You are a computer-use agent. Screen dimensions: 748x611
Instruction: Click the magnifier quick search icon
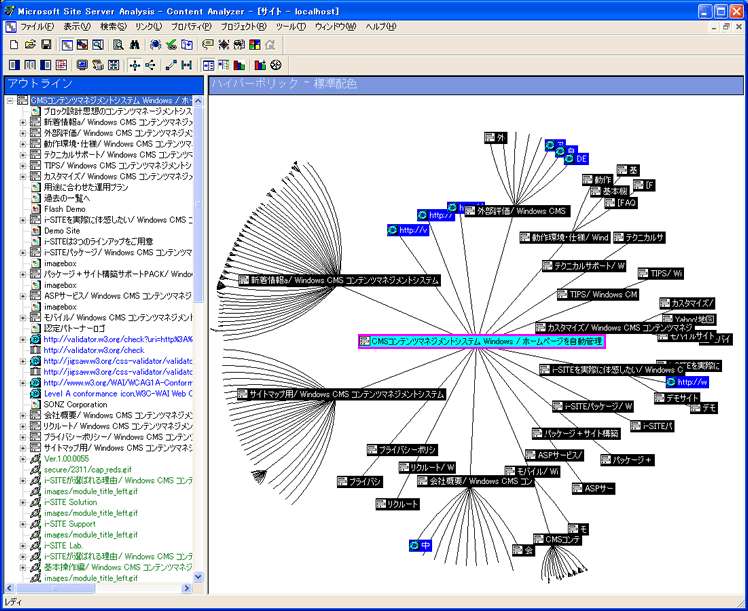118,45
